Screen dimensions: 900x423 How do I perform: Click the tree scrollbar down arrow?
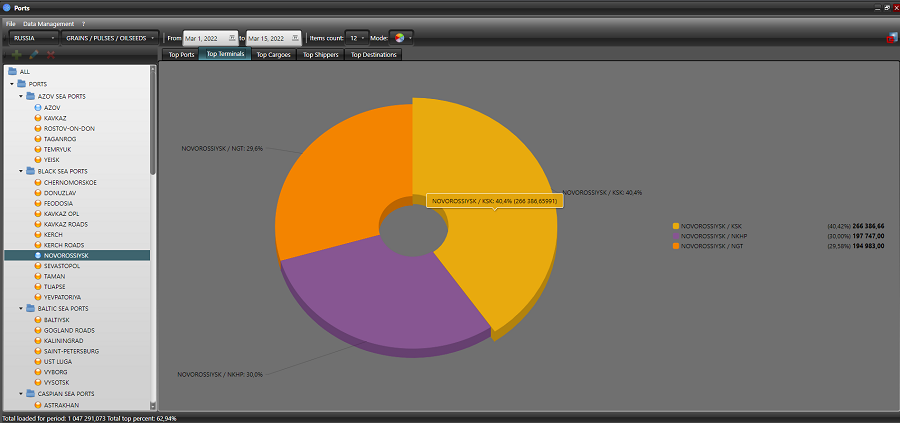pos(153,406)
